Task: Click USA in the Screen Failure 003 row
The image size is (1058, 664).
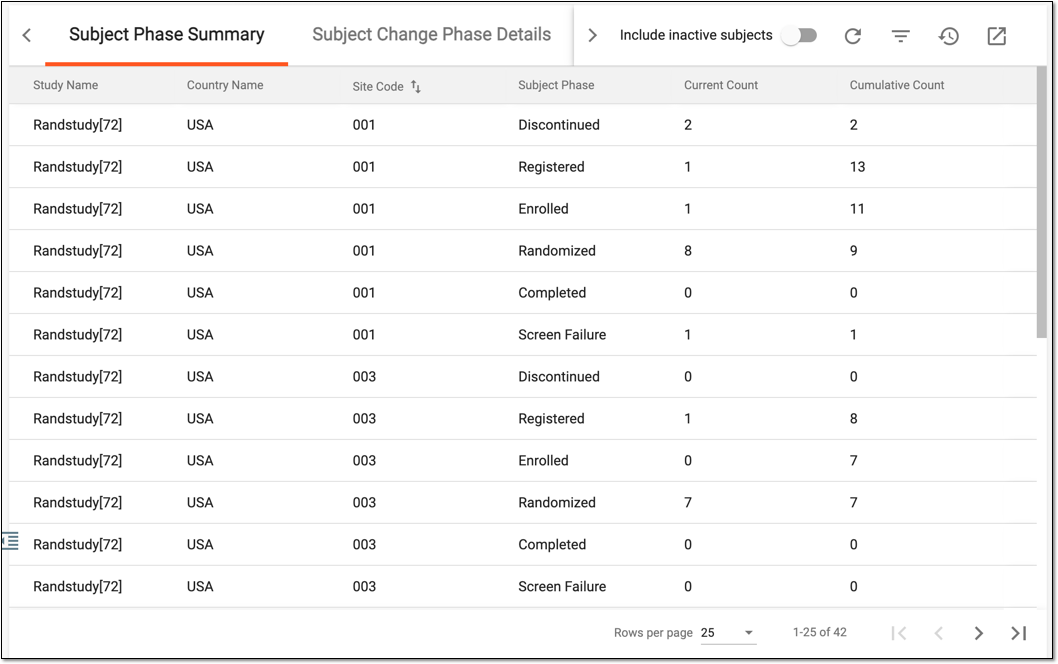Action: pyautogui.click(x=200, y=586)
